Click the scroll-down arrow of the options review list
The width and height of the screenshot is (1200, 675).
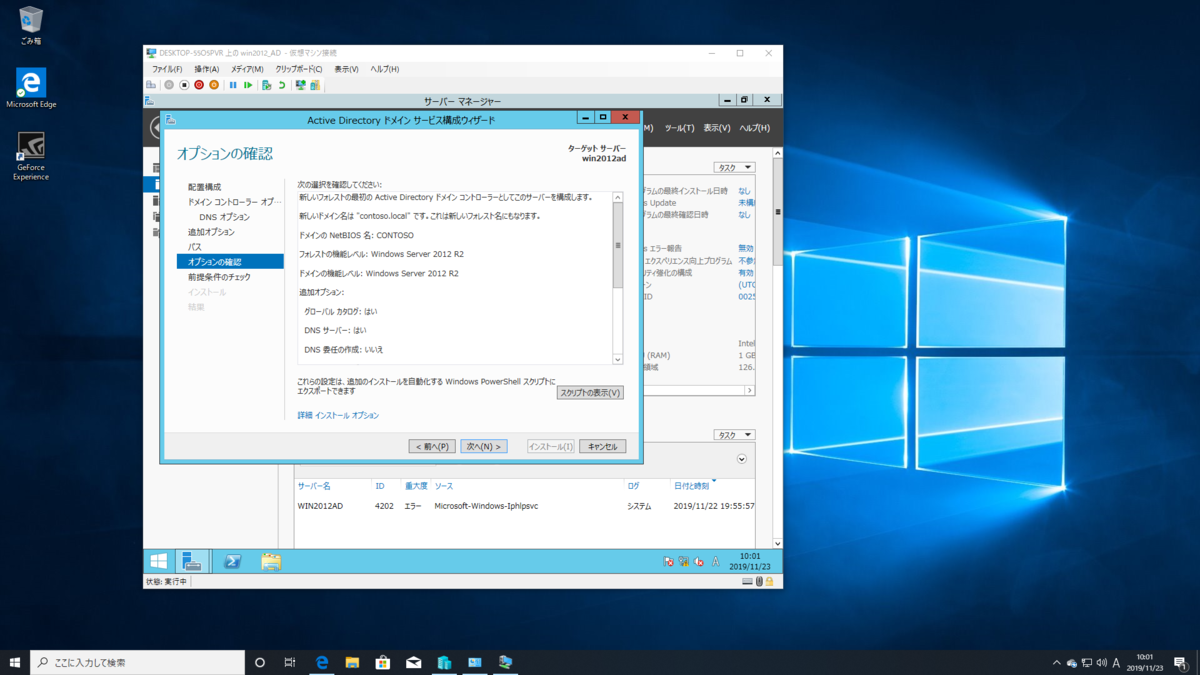coord(618,359)
